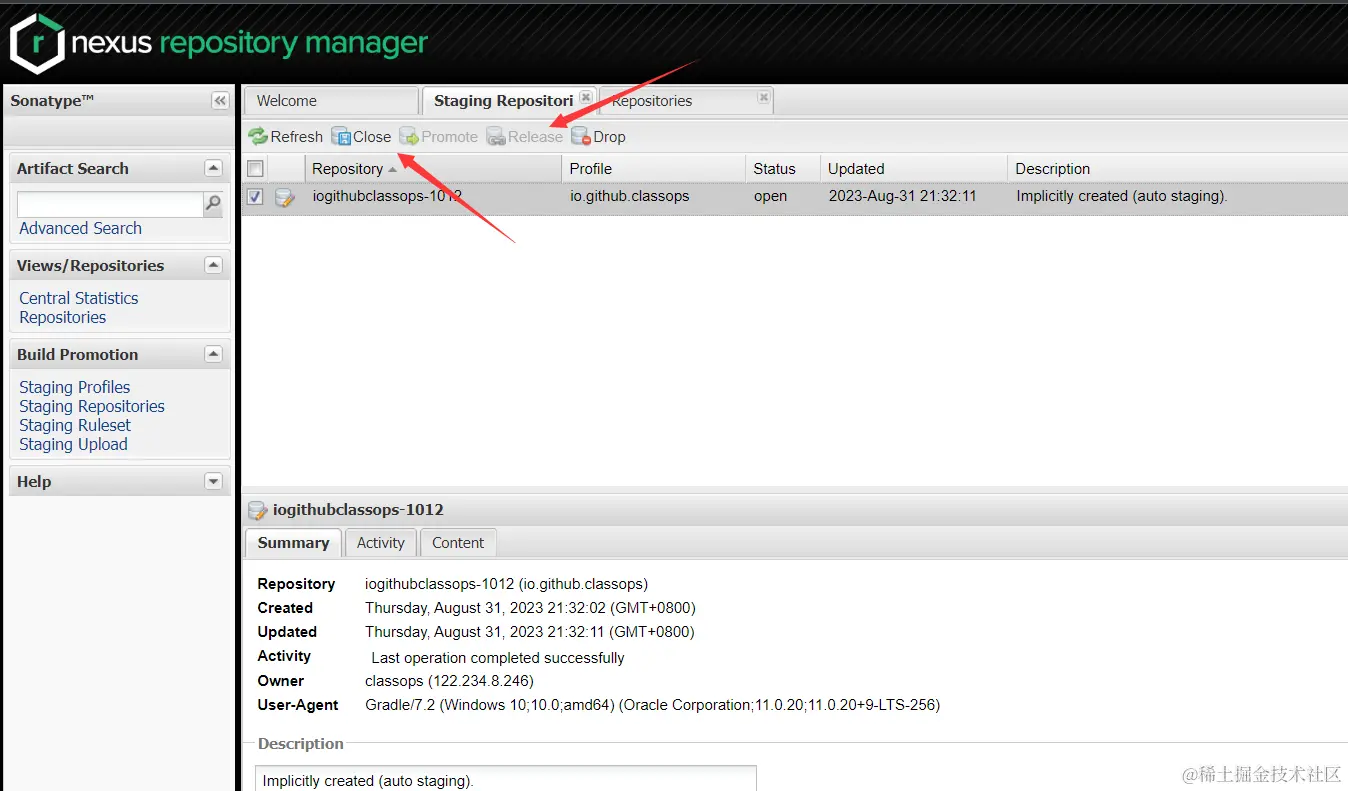Expand the Help panel
1348x791 pixels.
click(x=213, y=481)
